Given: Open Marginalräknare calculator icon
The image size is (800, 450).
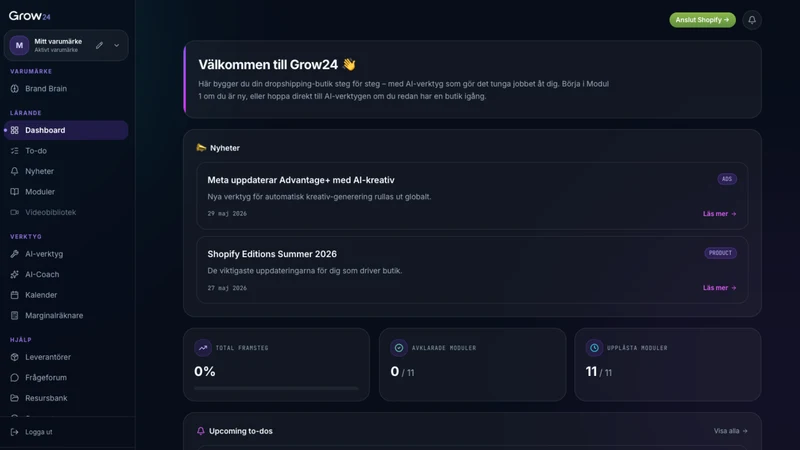Looking at the screenshot, I should click(x=14, y=315).
